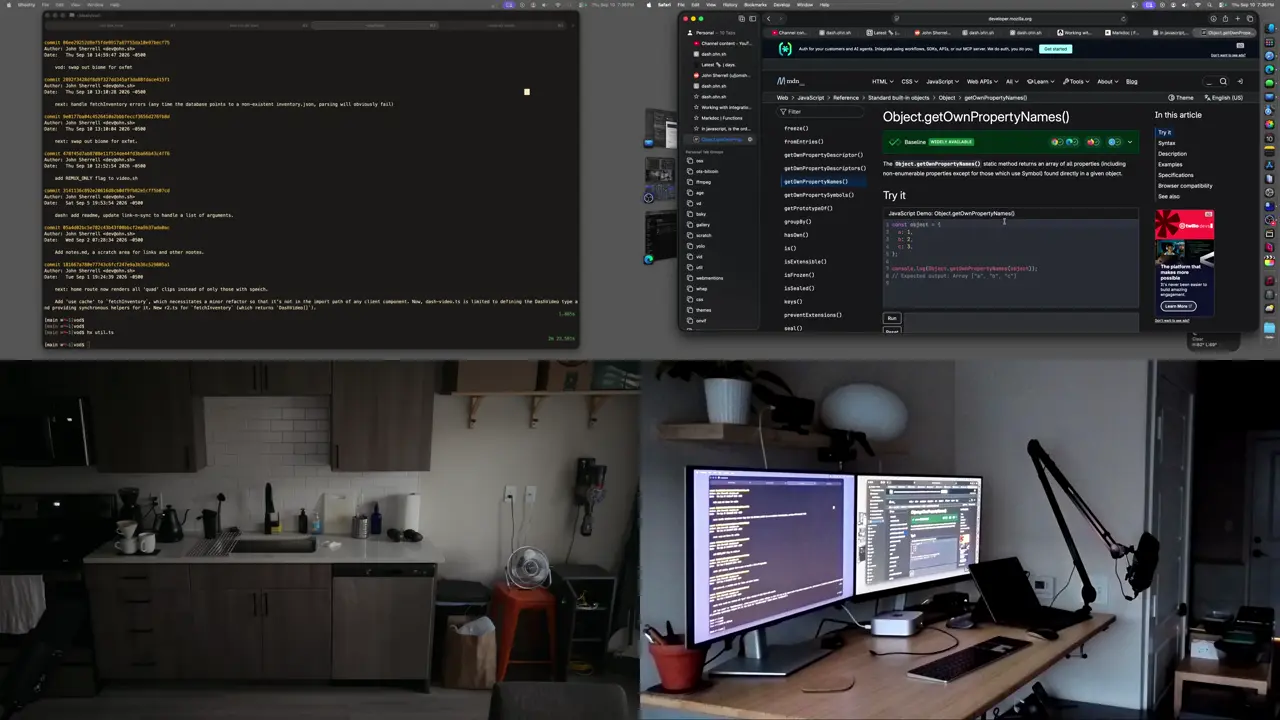Click Safari new tab plus icon
Image resolution: width=1280 pixels, height=720 pixels.
1237,18
